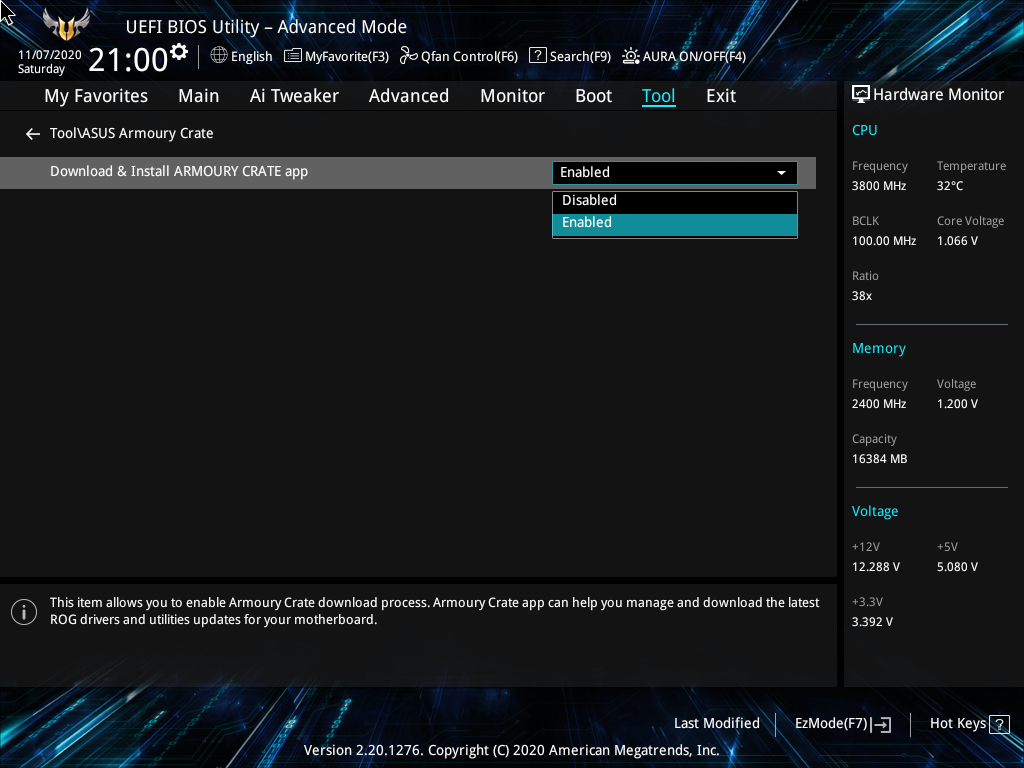
Task: Click the 100.00 MHz BCLK value
Action: point(884,241)
